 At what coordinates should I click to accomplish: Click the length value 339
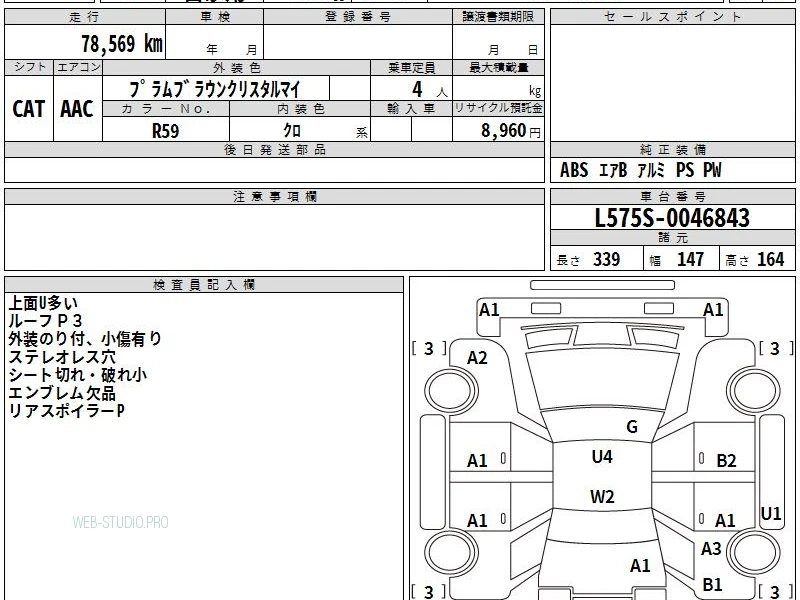coord(607,260)
